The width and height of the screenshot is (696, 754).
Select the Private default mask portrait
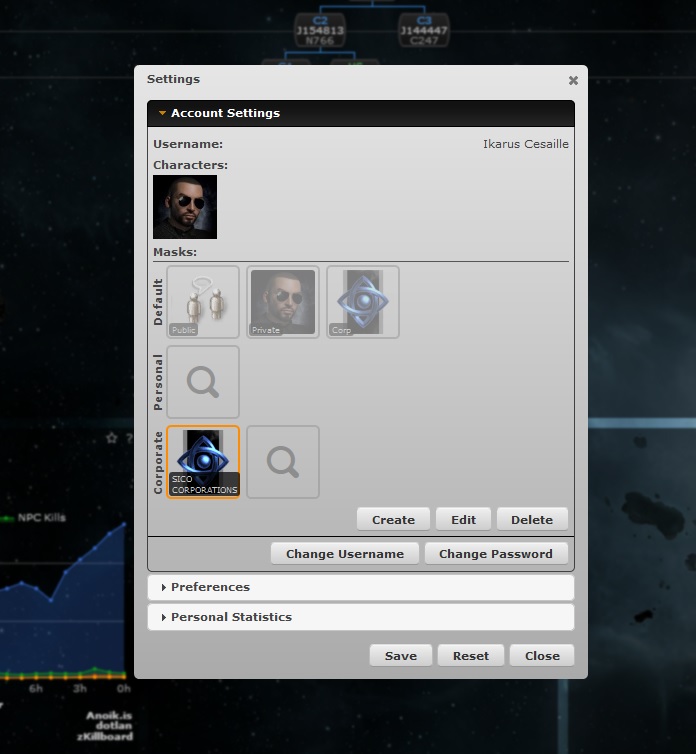[283, 301]
